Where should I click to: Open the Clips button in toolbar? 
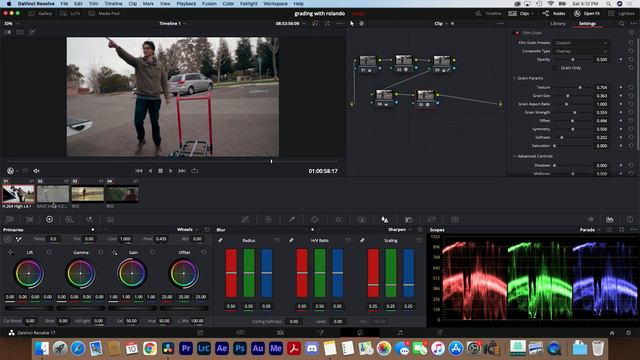click(x=521, y=13)
